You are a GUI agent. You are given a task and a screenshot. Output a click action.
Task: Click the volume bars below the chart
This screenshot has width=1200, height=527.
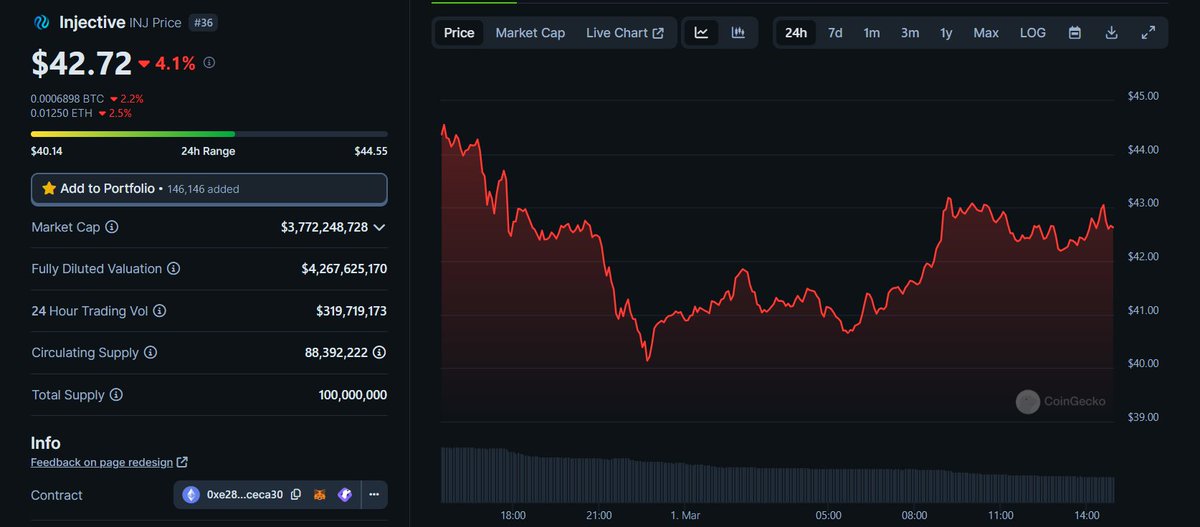click(777, 474)
